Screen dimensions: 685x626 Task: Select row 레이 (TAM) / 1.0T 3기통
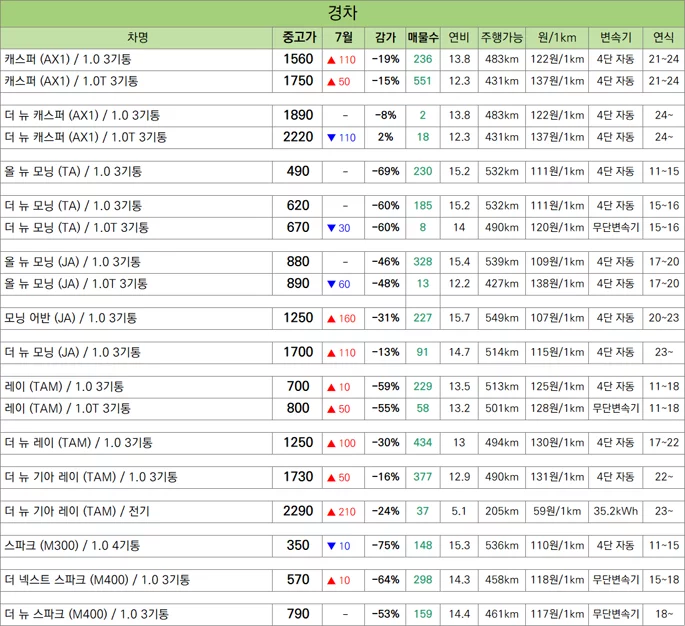342,408
